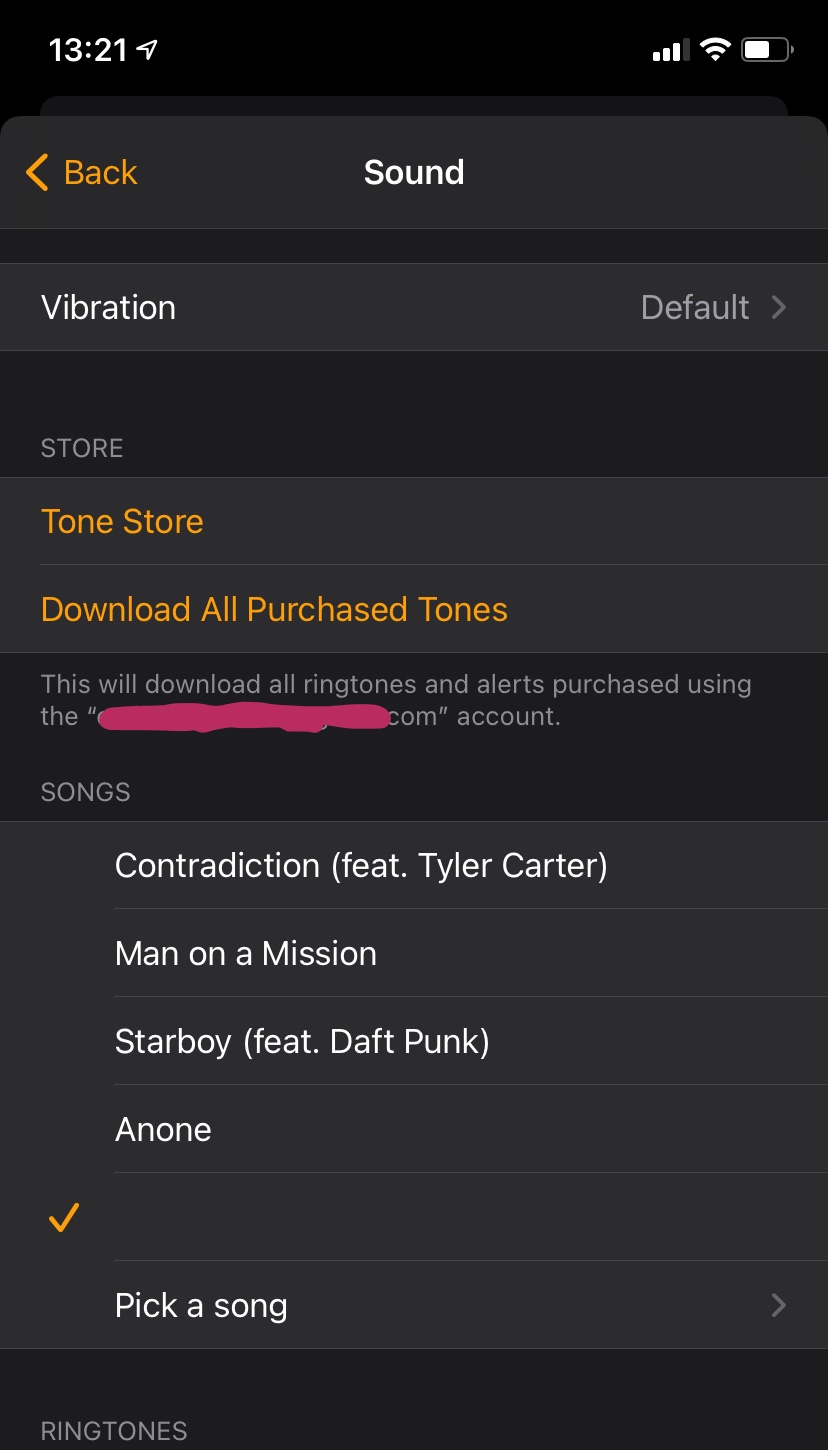
Task: Tap the orange back chevron icon
Action: 37,172
